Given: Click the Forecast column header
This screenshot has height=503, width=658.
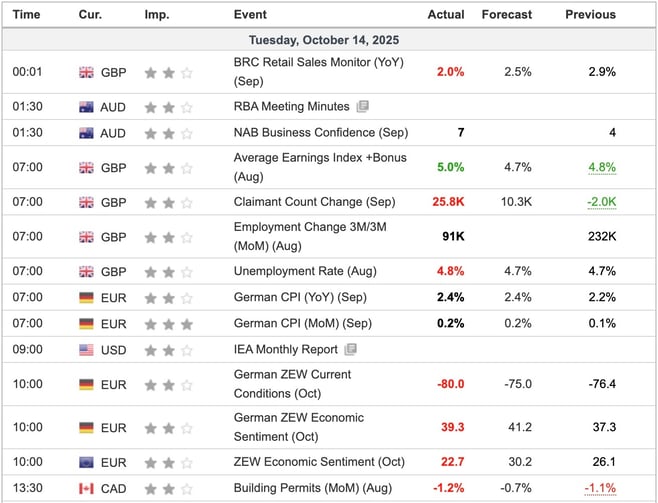Looking at the screenshot, I should 507,15.
